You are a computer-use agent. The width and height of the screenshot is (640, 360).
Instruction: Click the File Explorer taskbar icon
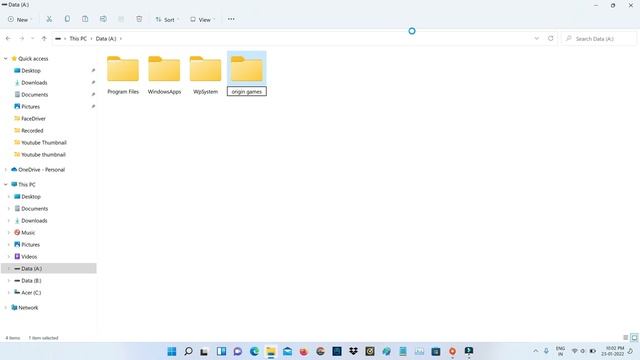pos(271,351)
